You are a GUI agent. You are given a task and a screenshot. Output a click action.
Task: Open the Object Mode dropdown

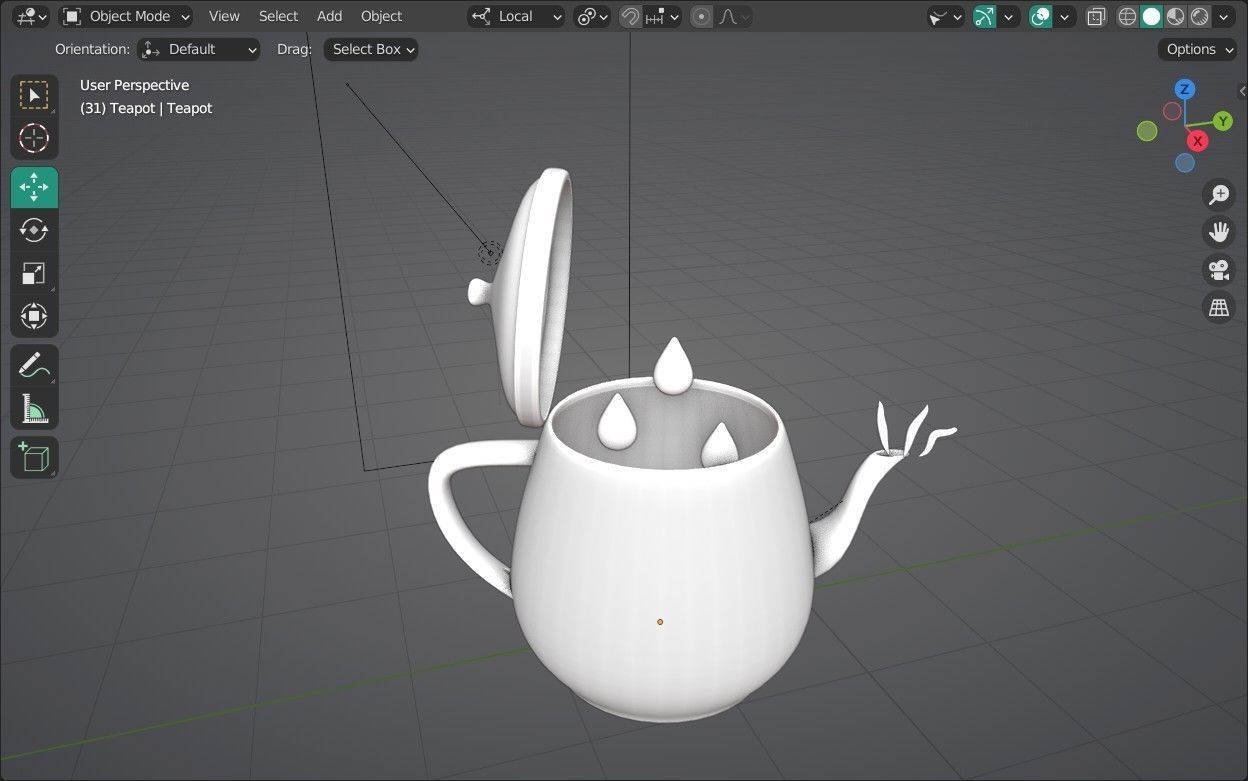126,16
